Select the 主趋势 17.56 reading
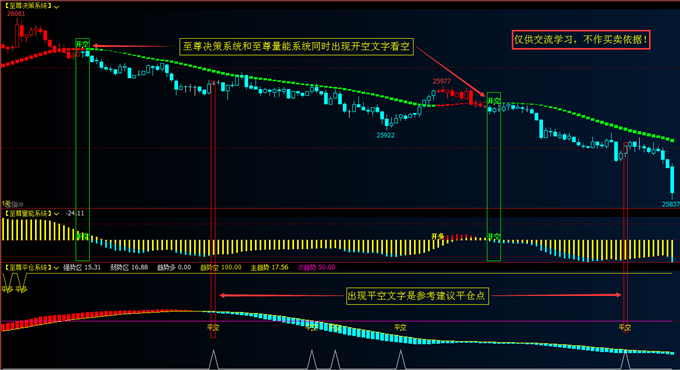 point(269,268)
